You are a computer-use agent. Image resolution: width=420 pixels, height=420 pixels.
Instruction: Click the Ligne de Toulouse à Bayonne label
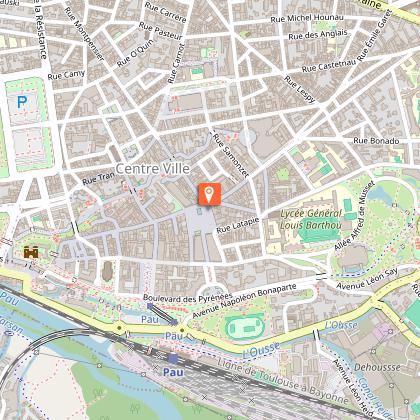pyautogui.click(x=283, y=381)
